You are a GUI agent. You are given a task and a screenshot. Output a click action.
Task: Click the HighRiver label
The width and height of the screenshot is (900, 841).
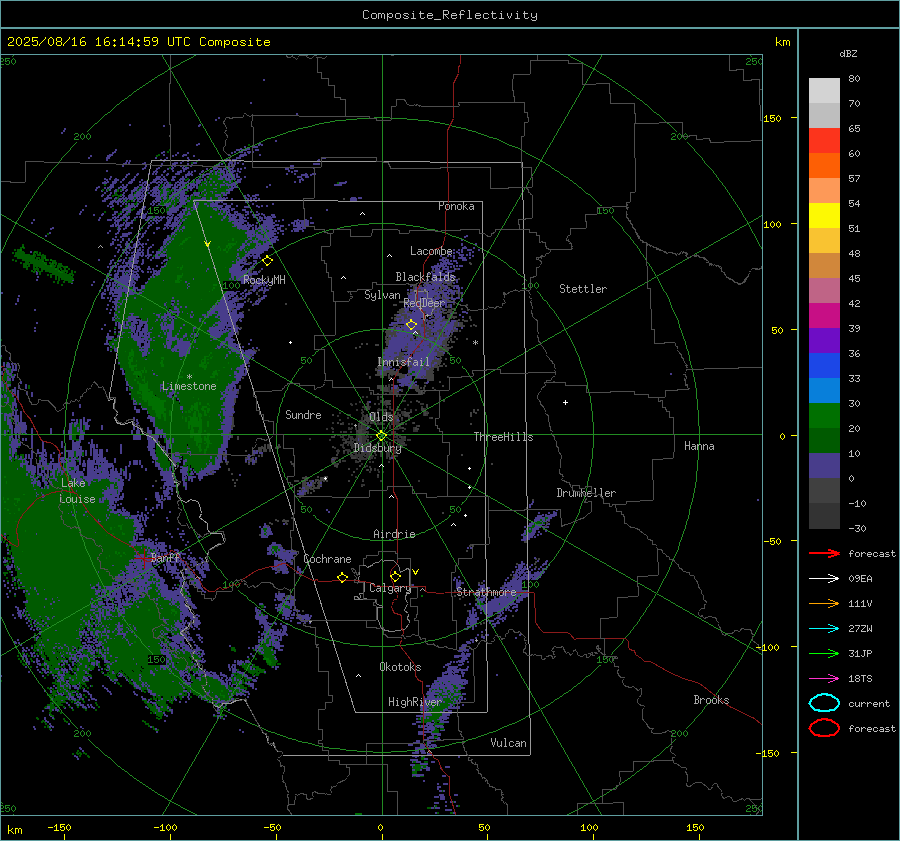tap(415, 702)
